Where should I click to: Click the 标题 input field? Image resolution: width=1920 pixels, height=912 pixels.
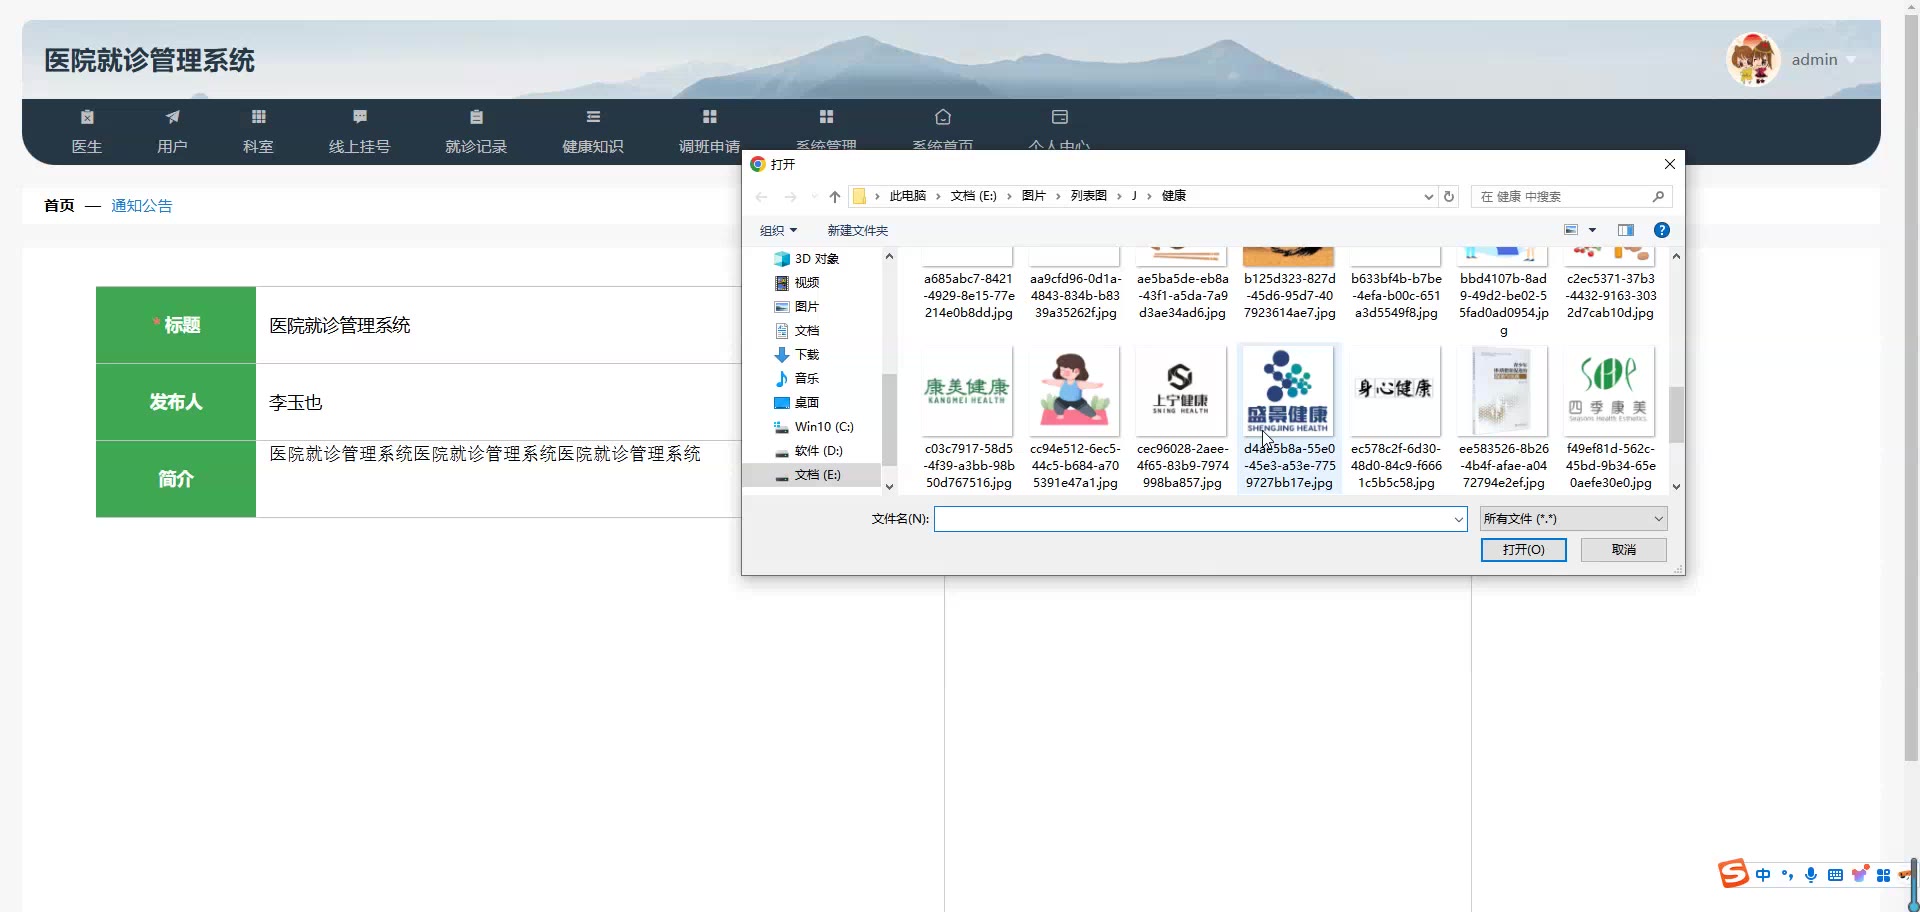pyautogui.click(x=500, y=325)
